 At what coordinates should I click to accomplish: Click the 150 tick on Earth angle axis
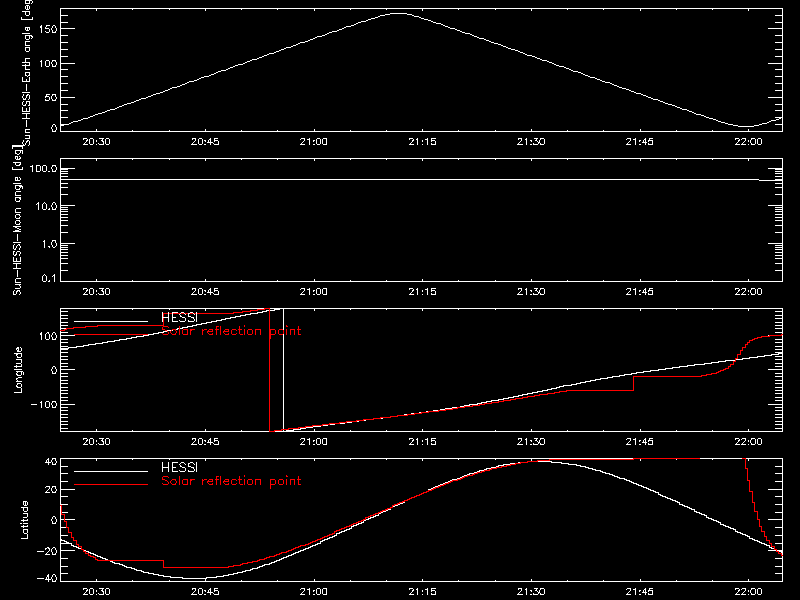pos(48,29)
